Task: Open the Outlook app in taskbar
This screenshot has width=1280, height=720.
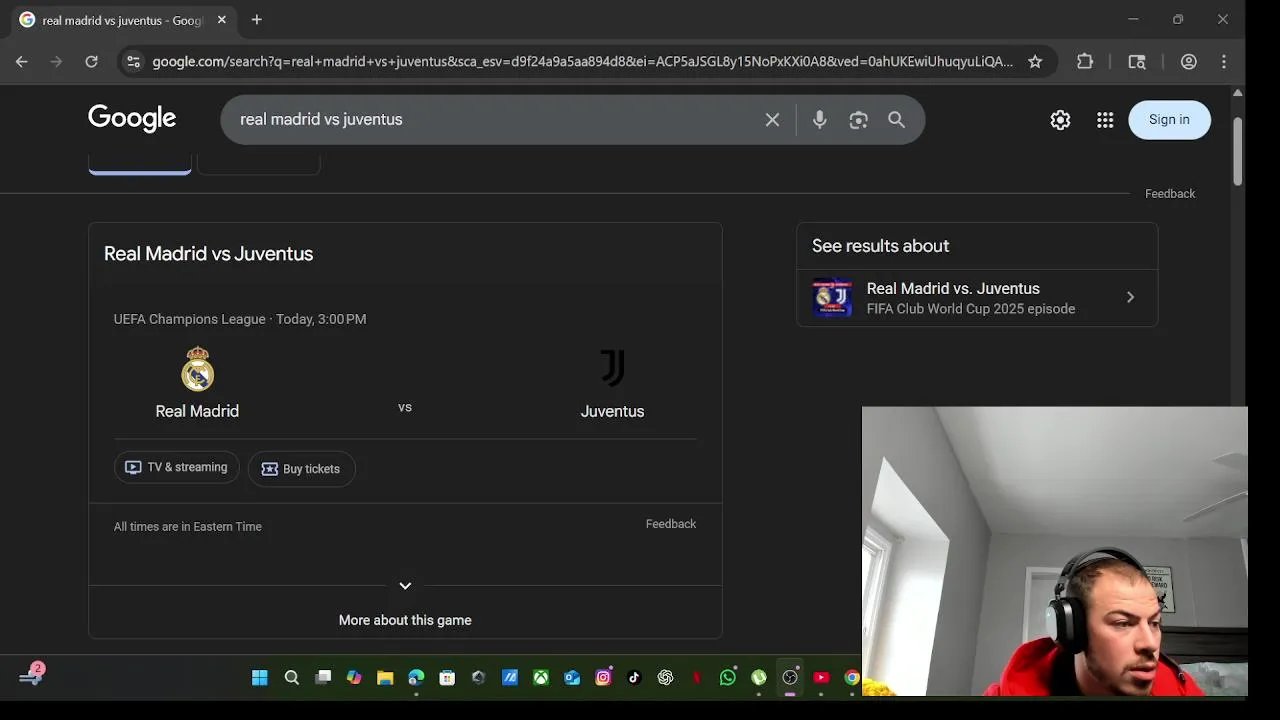Action: [x=572, y=678]
